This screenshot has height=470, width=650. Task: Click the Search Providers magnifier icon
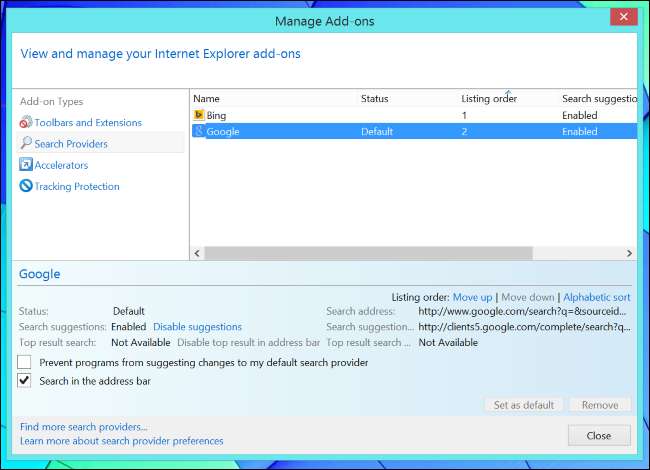pyautogui.click(x=26, y=143)
